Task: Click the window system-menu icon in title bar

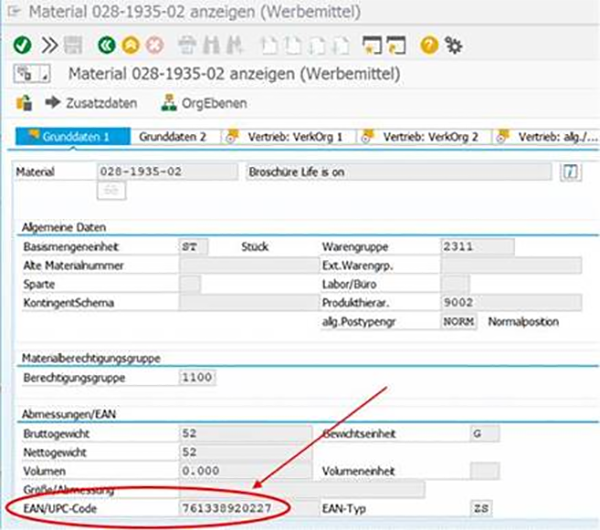Action: point(14,11)
